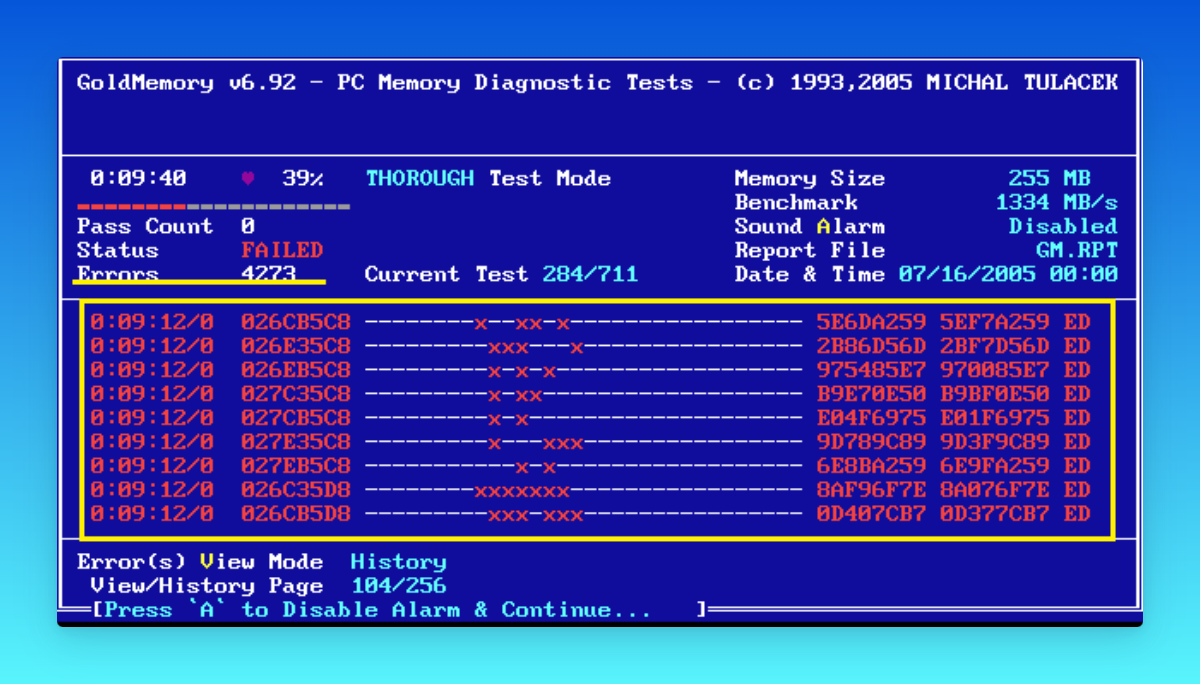Click expected value 9D789C89
1200x684 pixels.
point(871,443)
